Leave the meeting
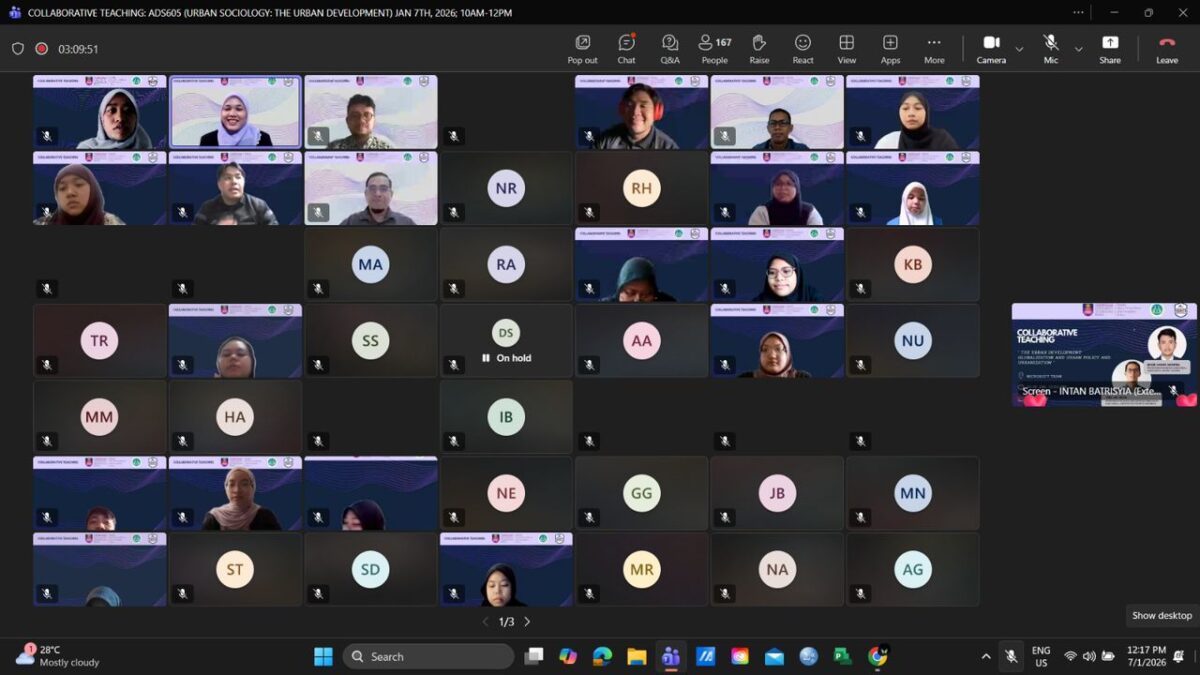 1167,48
